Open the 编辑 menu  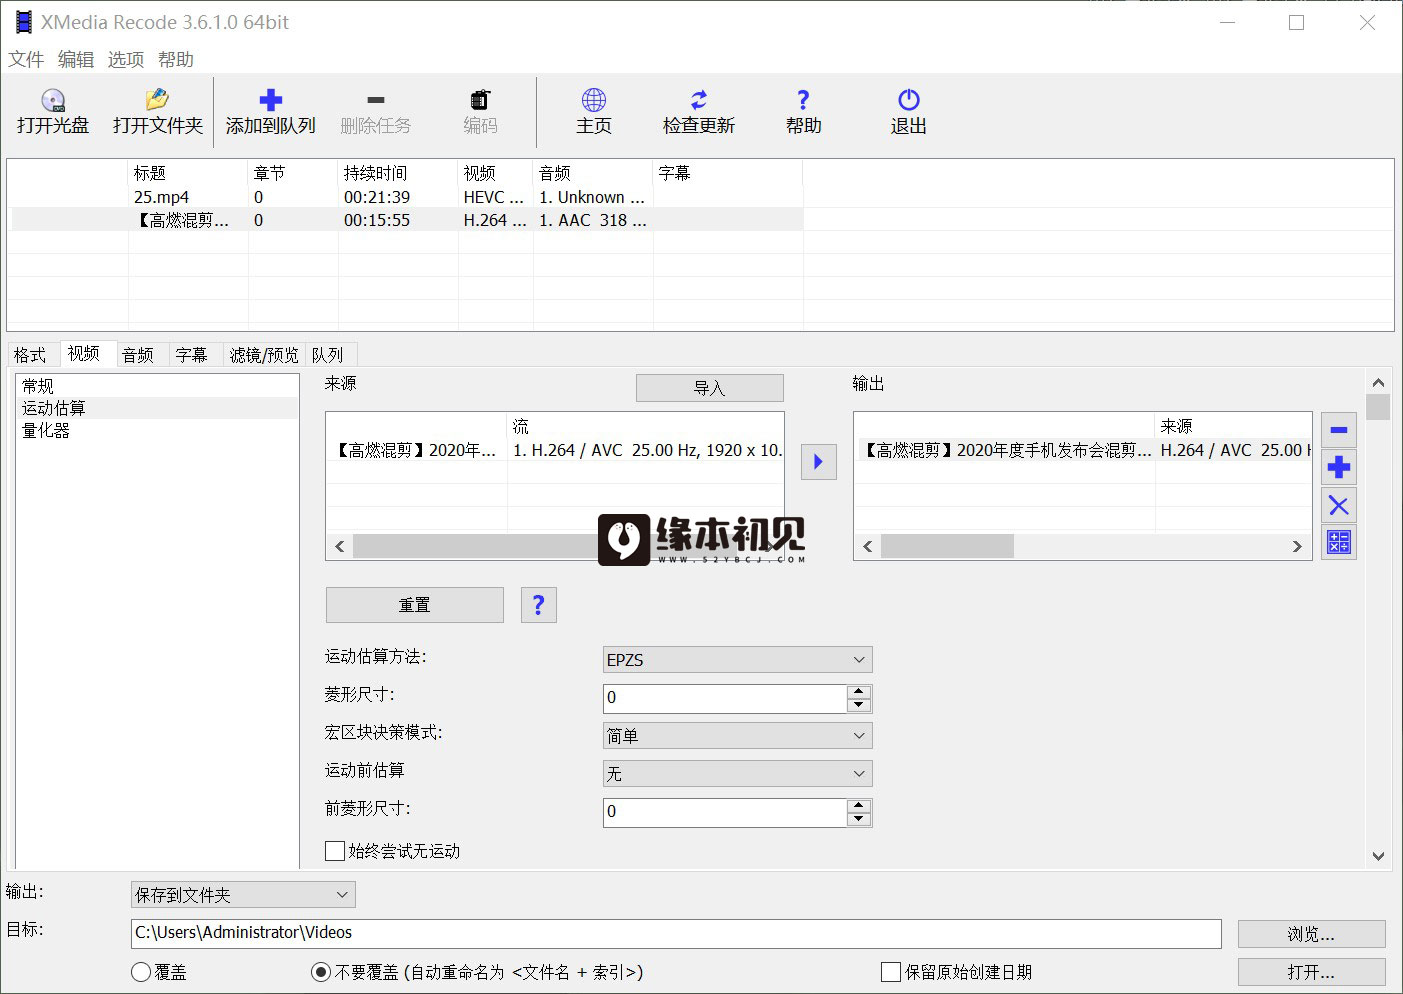pos(76,60)
